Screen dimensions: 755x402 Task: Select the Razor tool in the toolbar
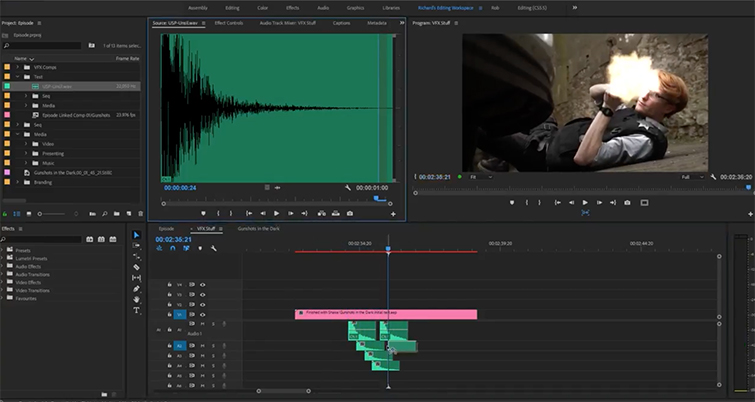click(x=137, y=267)
